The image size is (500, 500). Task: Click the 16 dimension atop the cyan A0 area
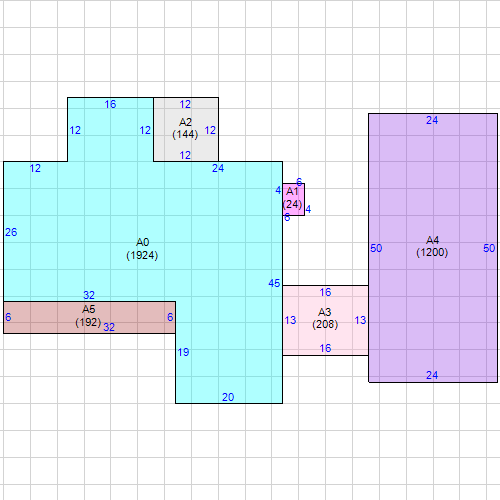[x=110, y=104]
